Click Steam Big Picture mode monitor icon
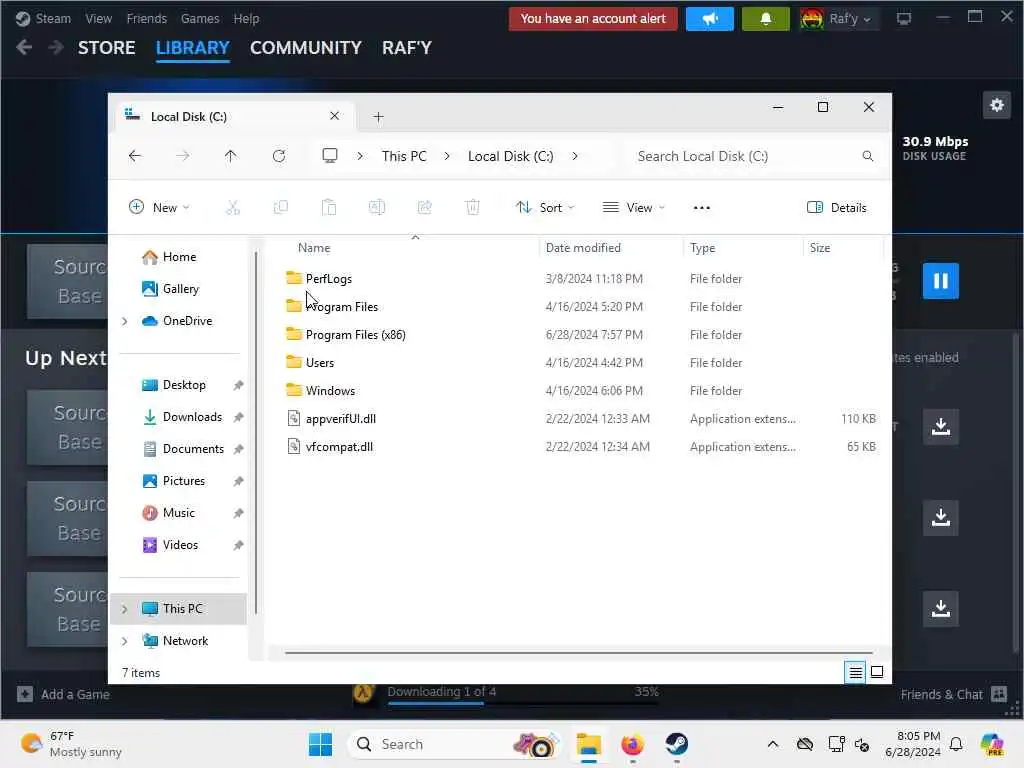This screenshot has width=1024, height=768. 904,19
